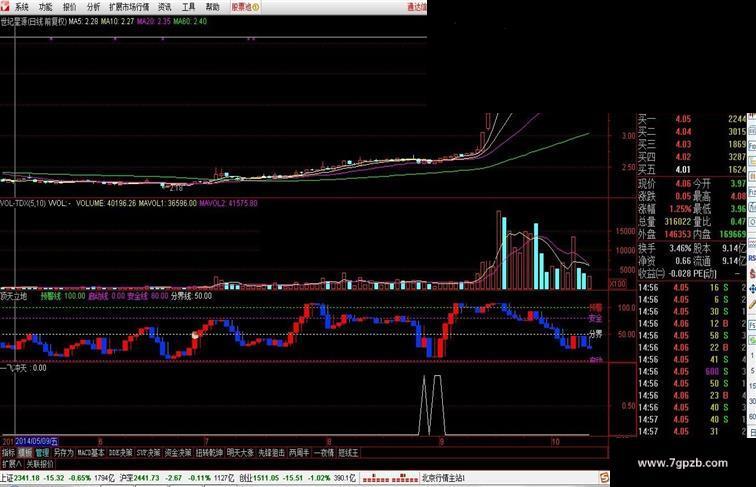Image resolution: width=756 pixels, height=487 pixels.
Task: Click the 北京行情主站 server status
Action: [443, 478]
